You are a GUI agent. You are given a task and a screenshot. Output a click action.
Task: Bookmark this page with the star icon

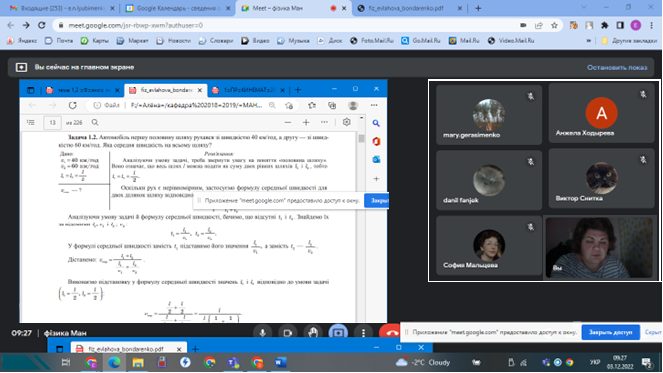pyautogui.click(x=554, y=25)
